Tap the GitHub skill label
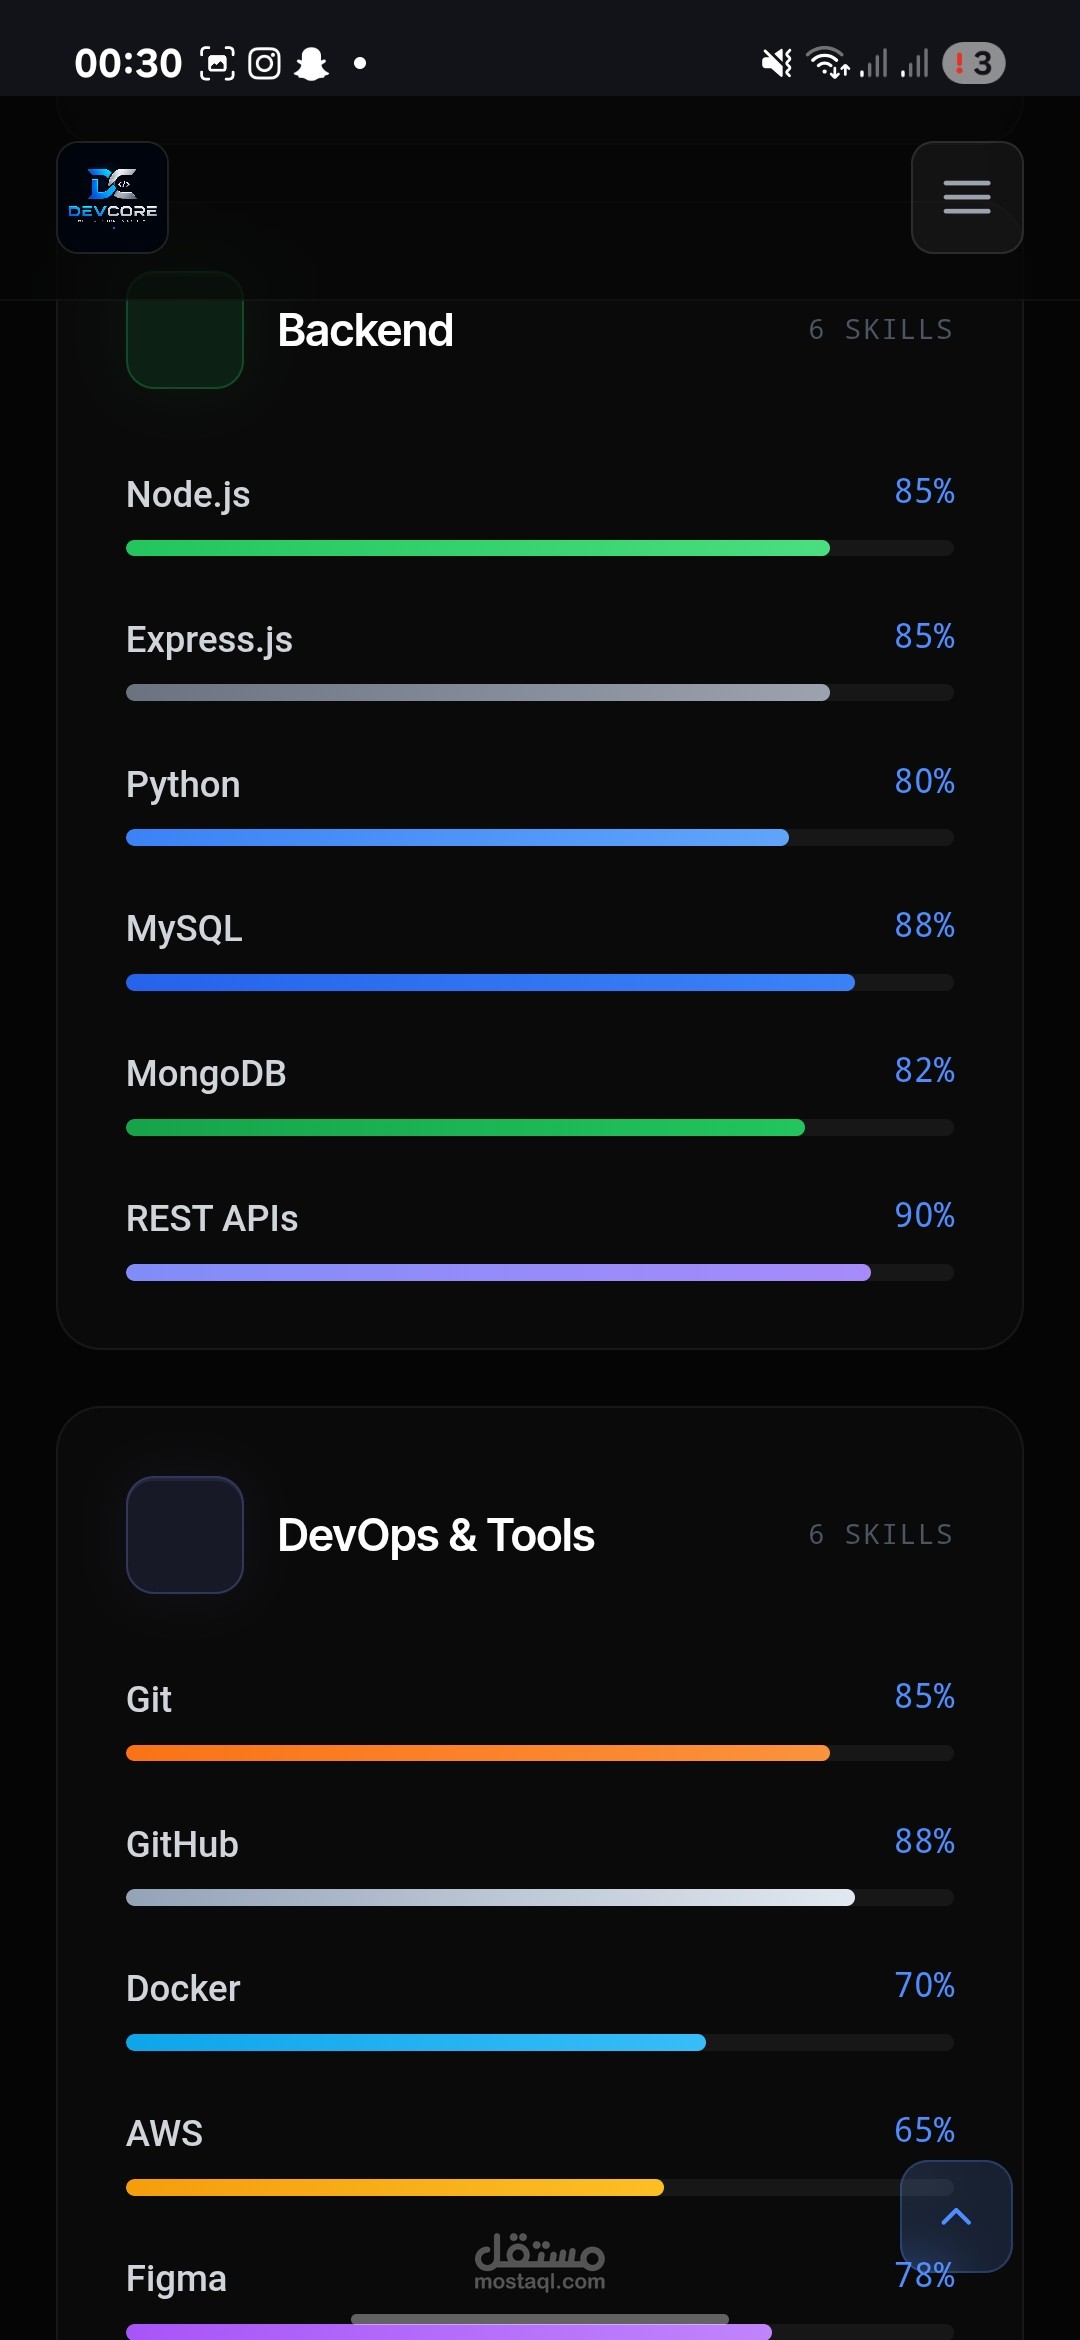Viewport: 1080px width, 2340px height. coord(183,1844)
